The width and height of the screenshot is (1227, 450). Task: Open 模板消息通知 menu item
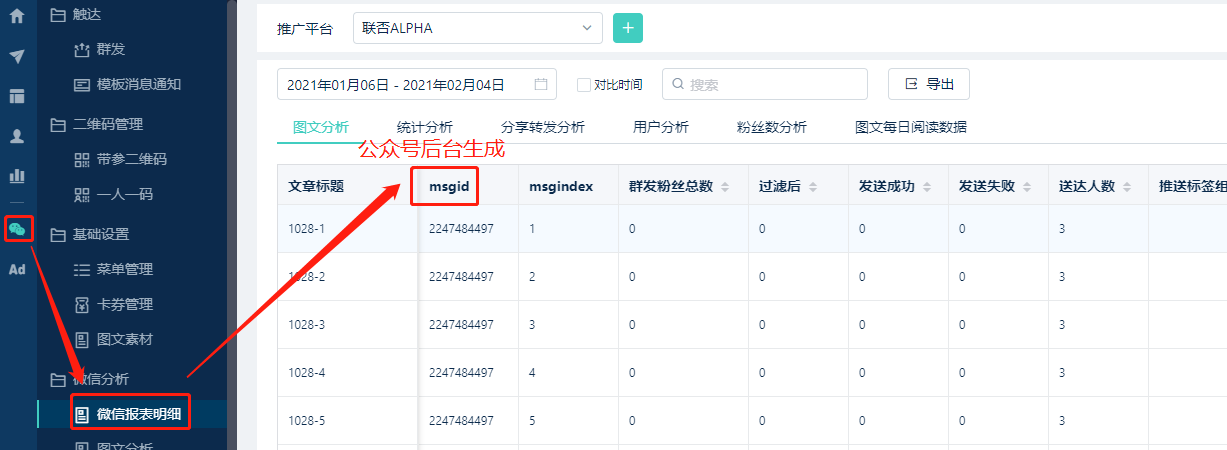(x=128, y=84)
